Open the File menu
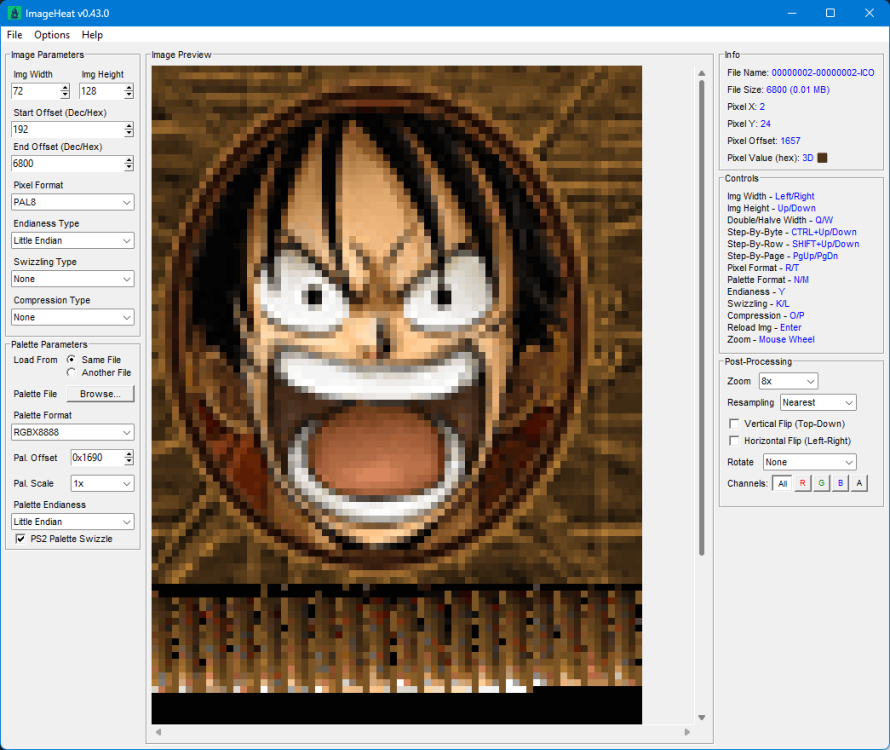 14,35
